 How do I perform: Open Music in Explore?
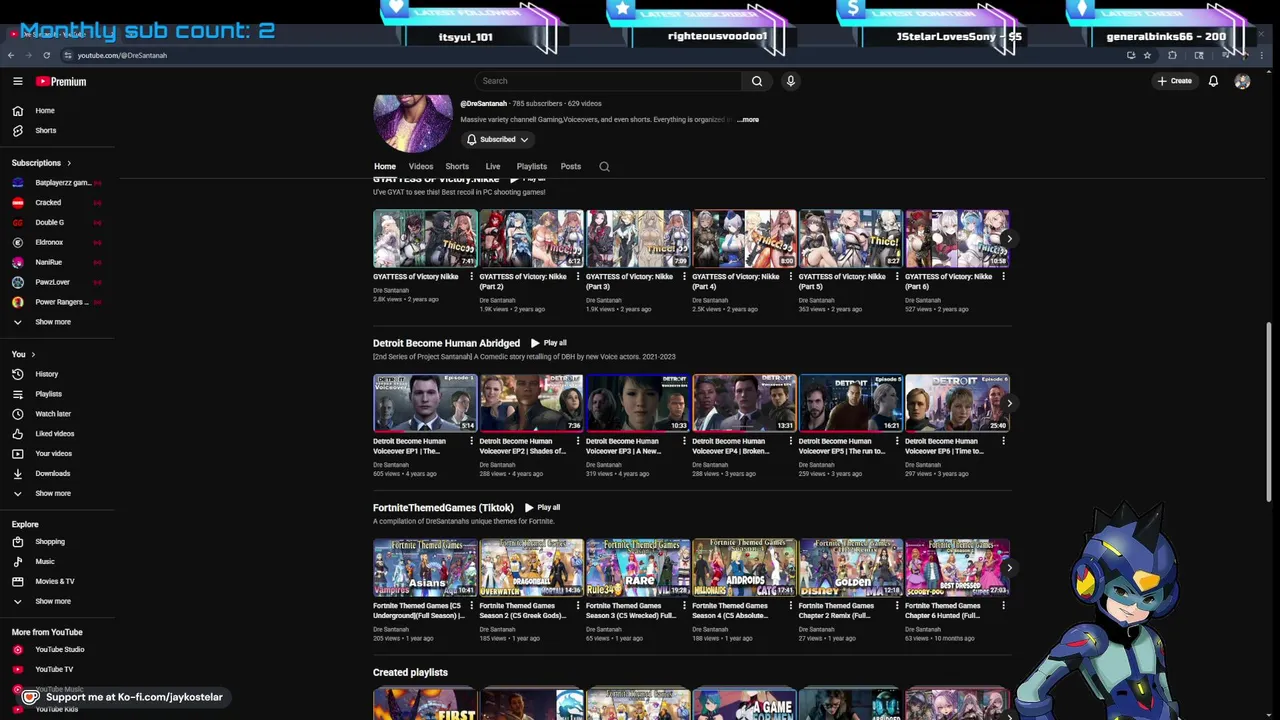pos(44,562)
